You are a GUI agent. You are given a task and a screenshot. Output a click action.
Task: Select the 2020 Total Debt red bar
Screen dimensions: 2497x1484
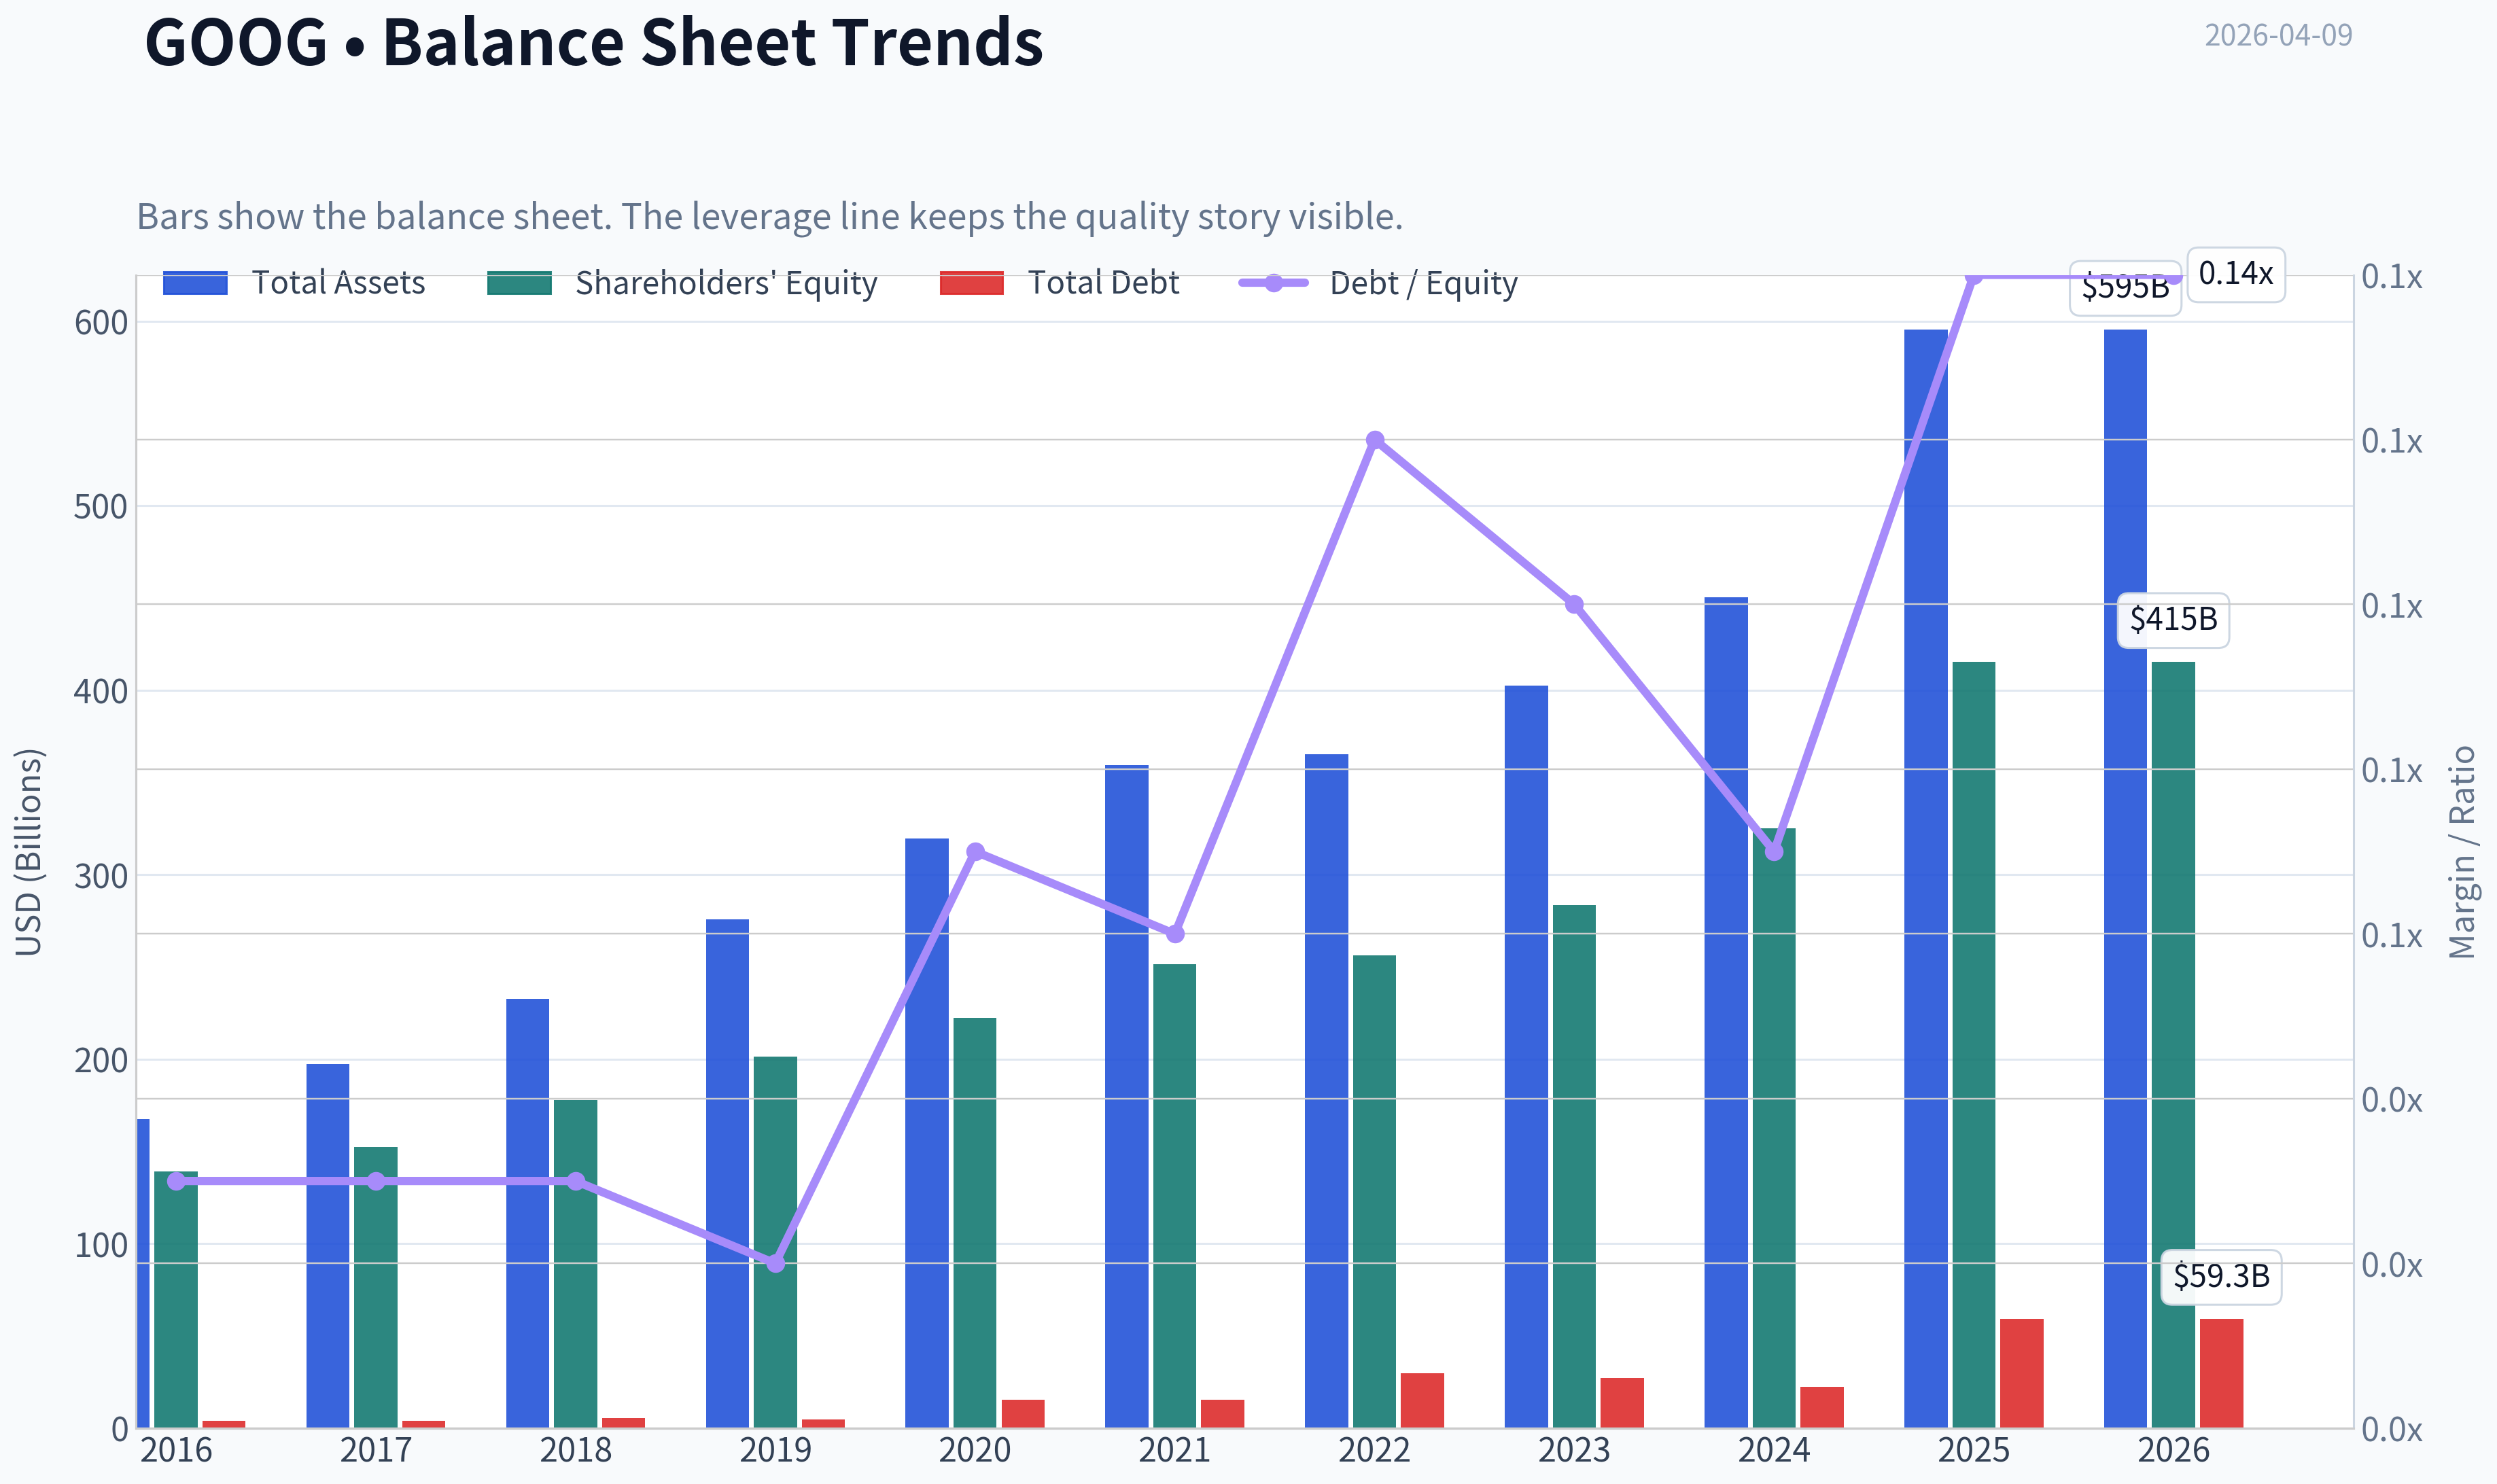click(1023, 1414)
